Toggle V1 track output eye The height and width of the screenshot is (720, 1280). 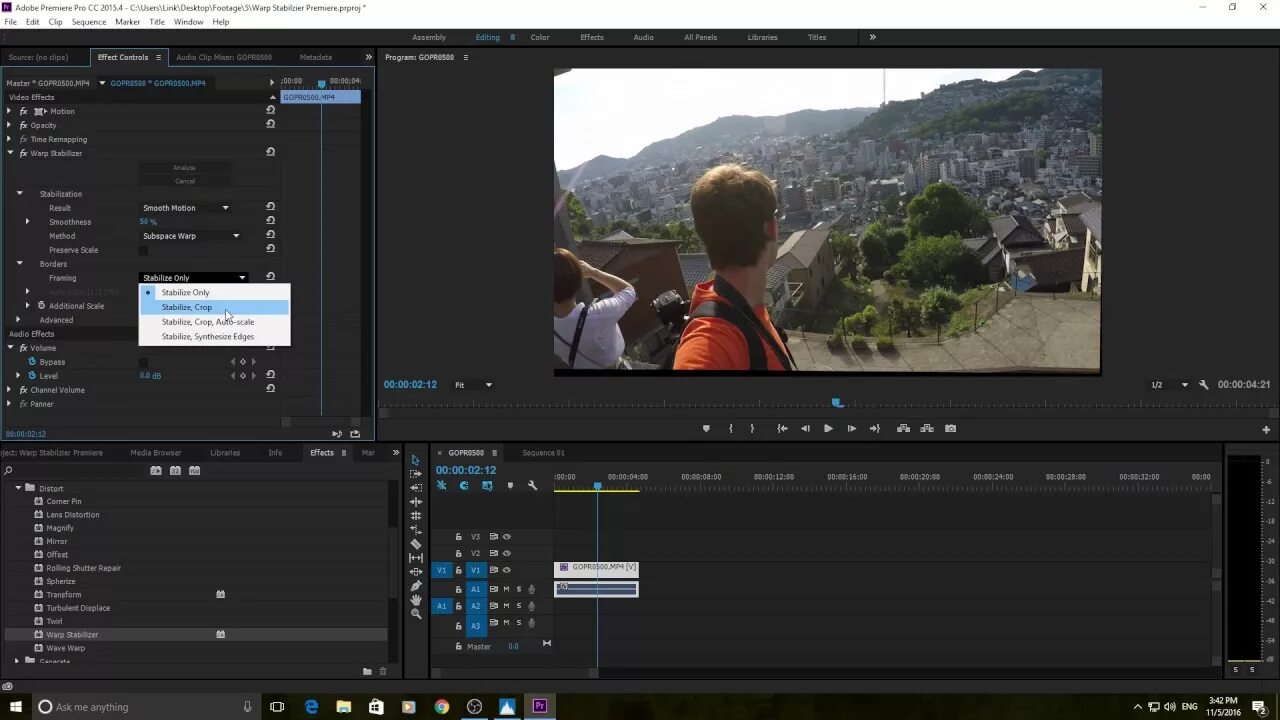(506, 570)
